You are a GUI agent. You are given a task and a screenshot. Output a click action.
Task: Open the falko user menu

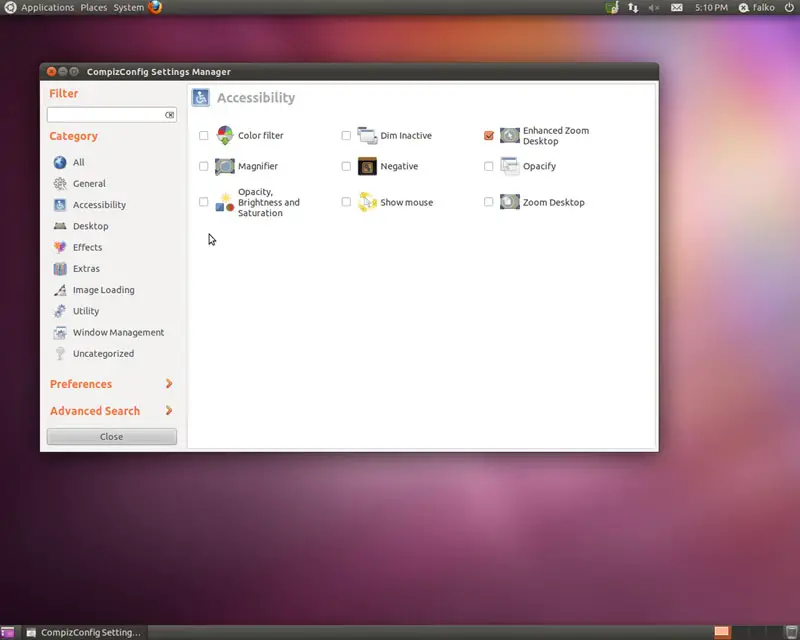(x=757, y=8)
